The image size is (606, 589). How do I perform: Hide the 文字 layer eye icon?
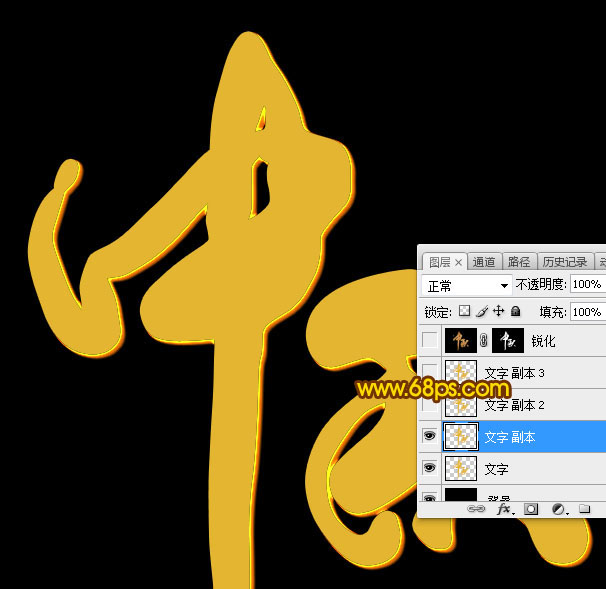point(429,468)
